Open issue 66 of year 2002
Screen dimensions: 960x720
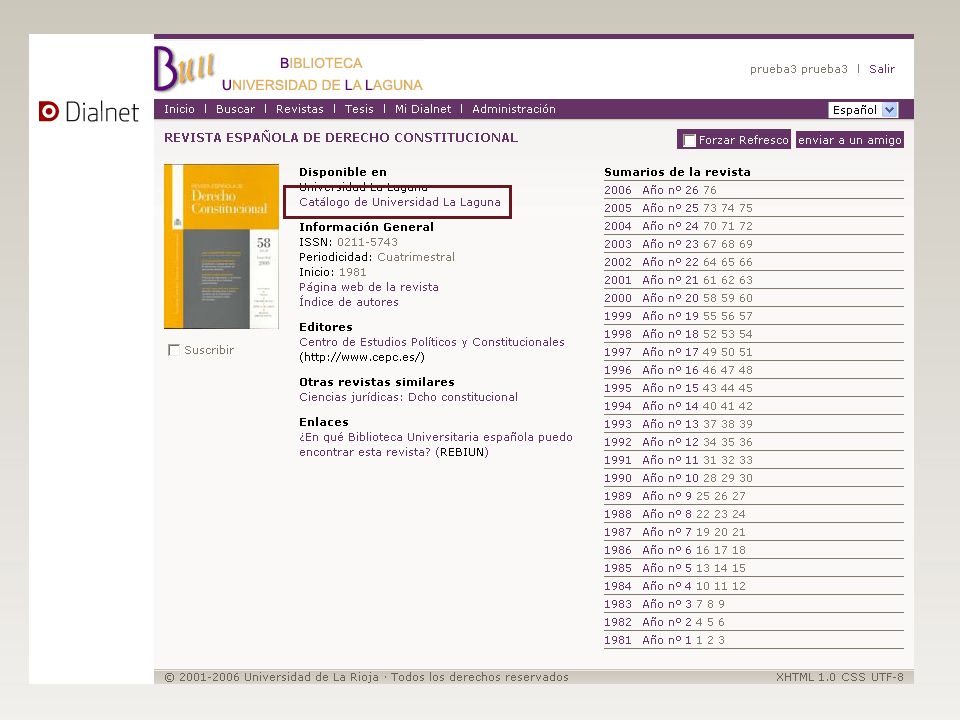(746, 262)
